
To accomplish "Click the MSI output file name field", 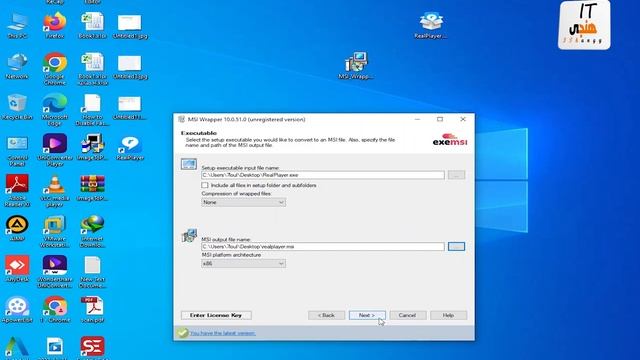I will (x=322, y=247).
